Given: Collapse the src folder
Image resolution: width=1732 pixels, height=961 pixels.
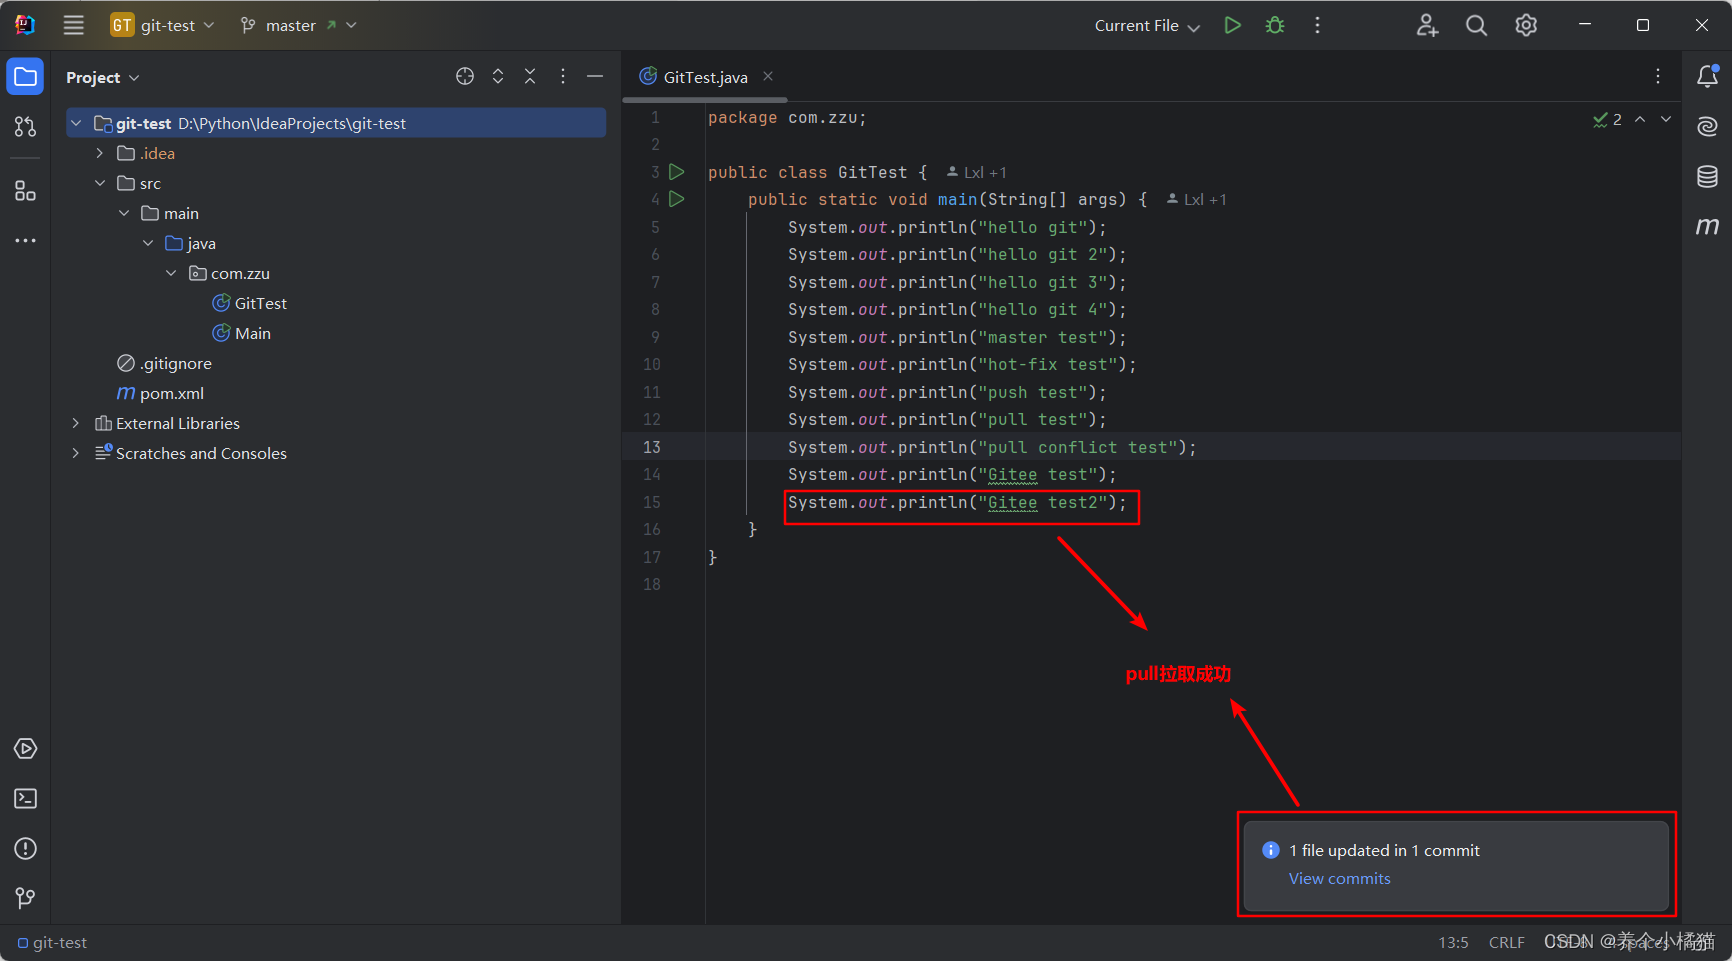Looking at the screenshot, I should click(100, 183).
